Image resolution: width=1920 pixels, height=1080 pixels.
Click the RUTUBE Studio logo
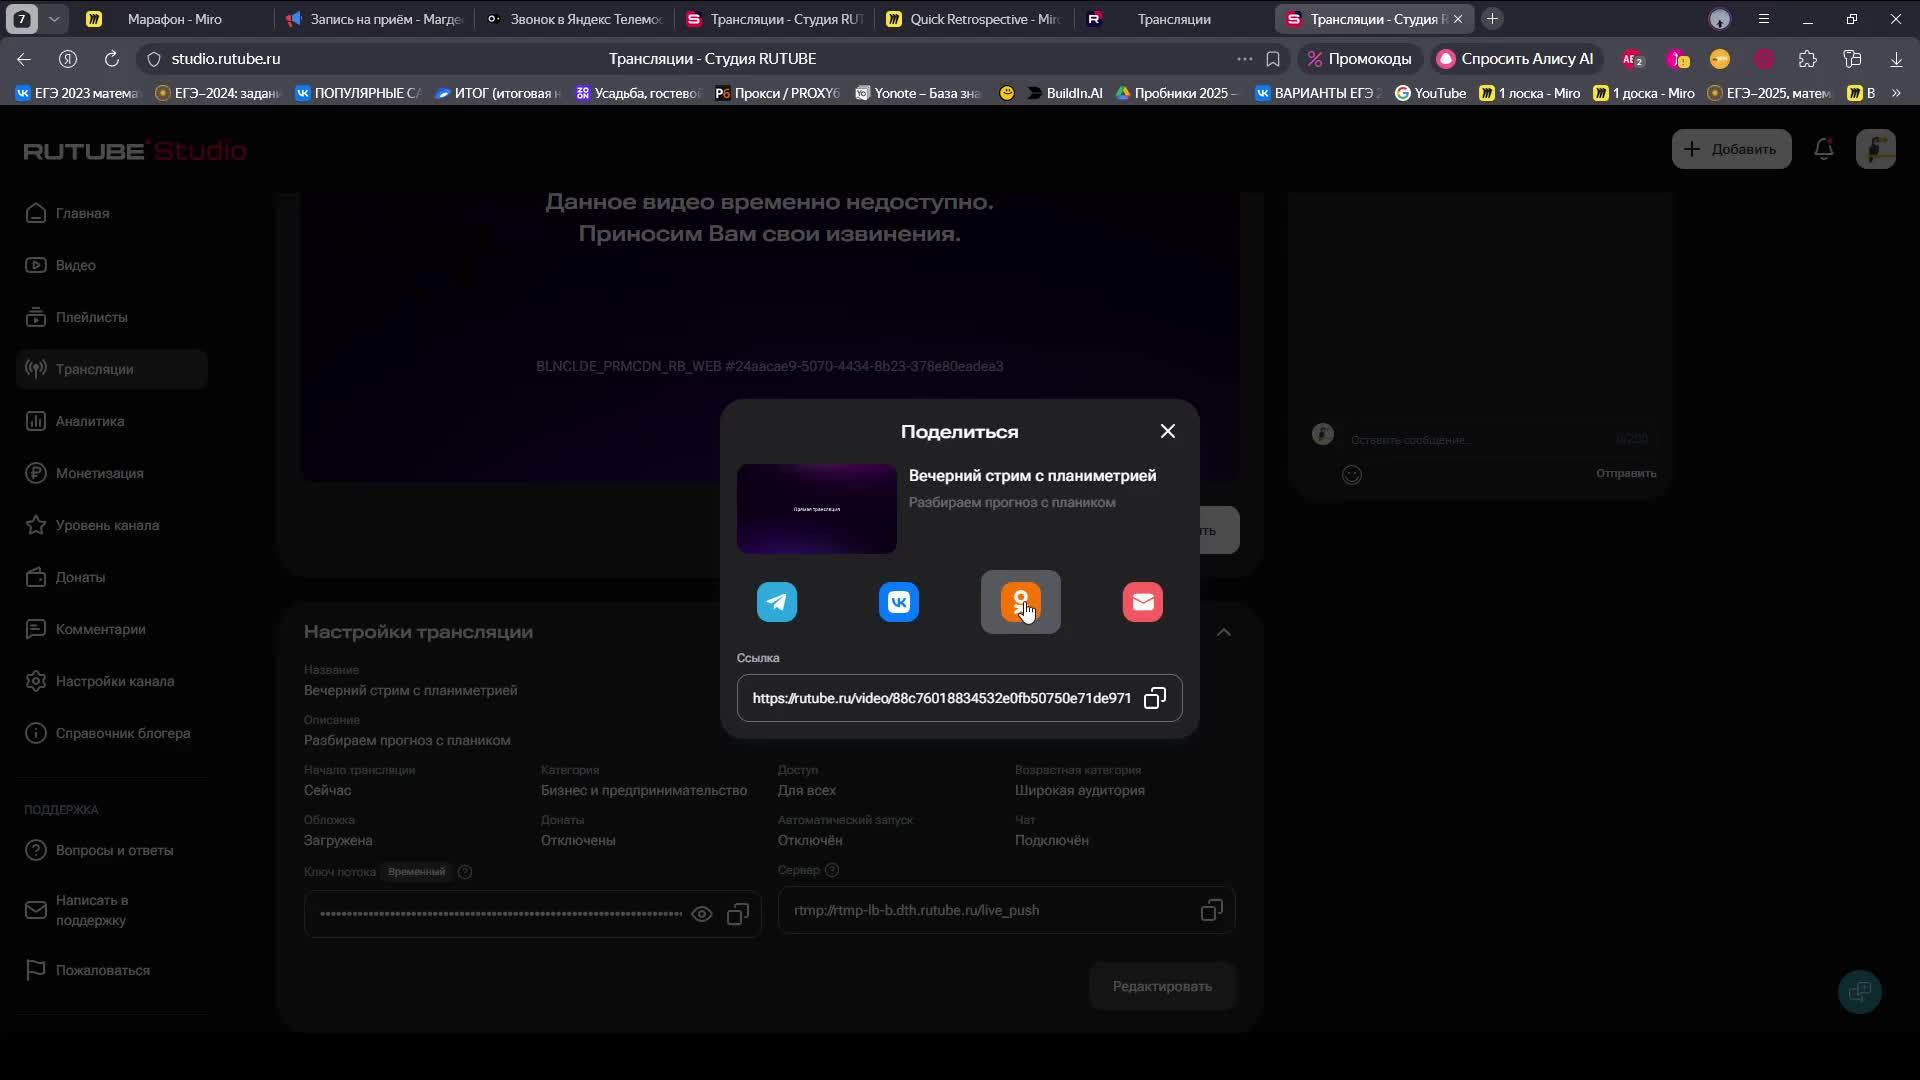pyautogui.click(x=135, y=151)
